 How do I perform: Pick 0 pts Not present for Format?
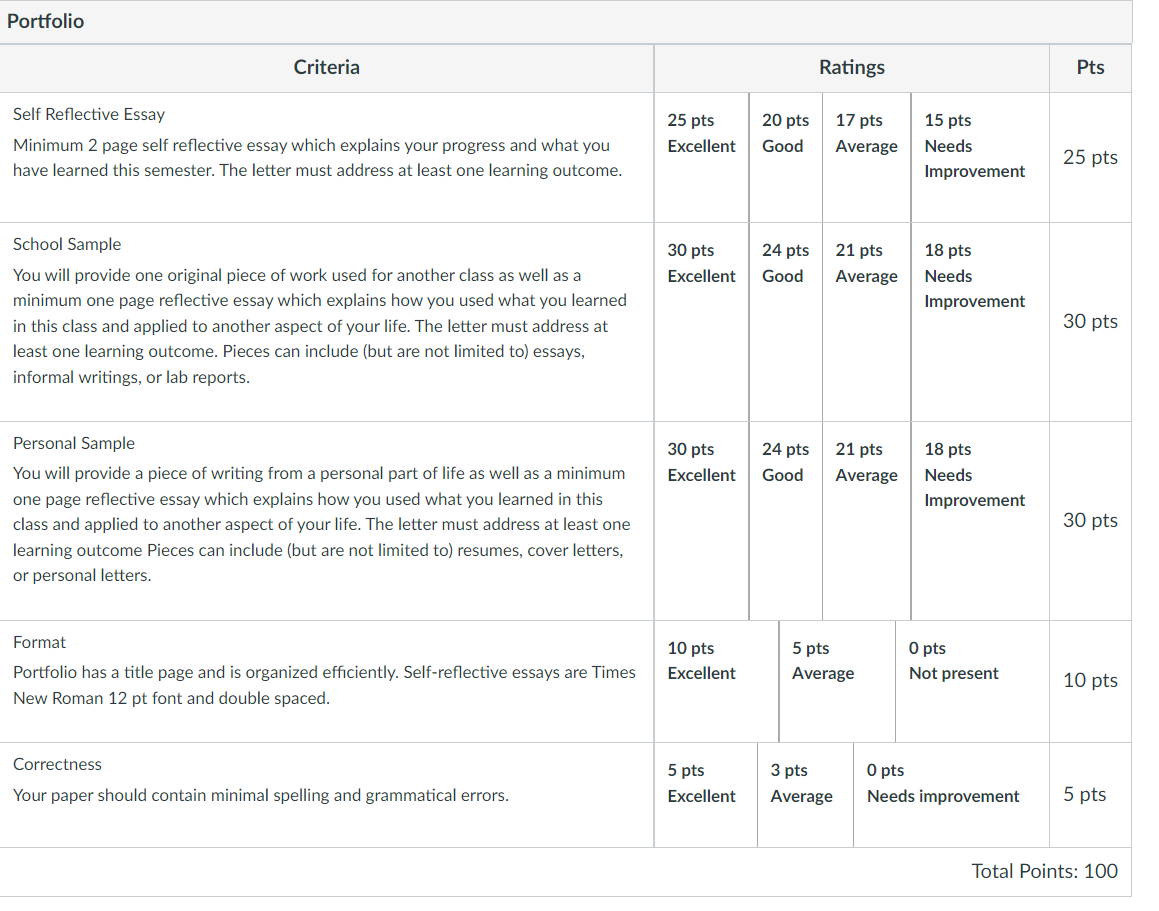pos(972,681)
